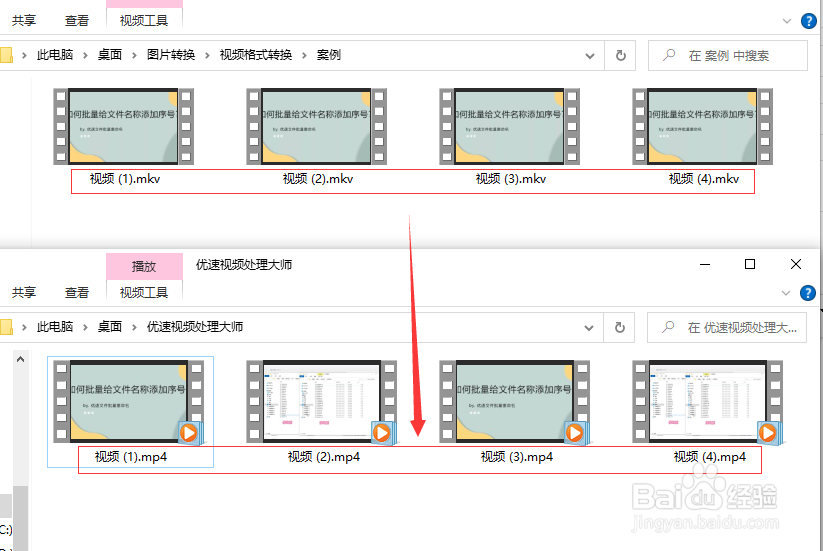Select 视频 (4).mkv thumbnail
The height and width of the screenshot is (551, 823).
point(703,126)
